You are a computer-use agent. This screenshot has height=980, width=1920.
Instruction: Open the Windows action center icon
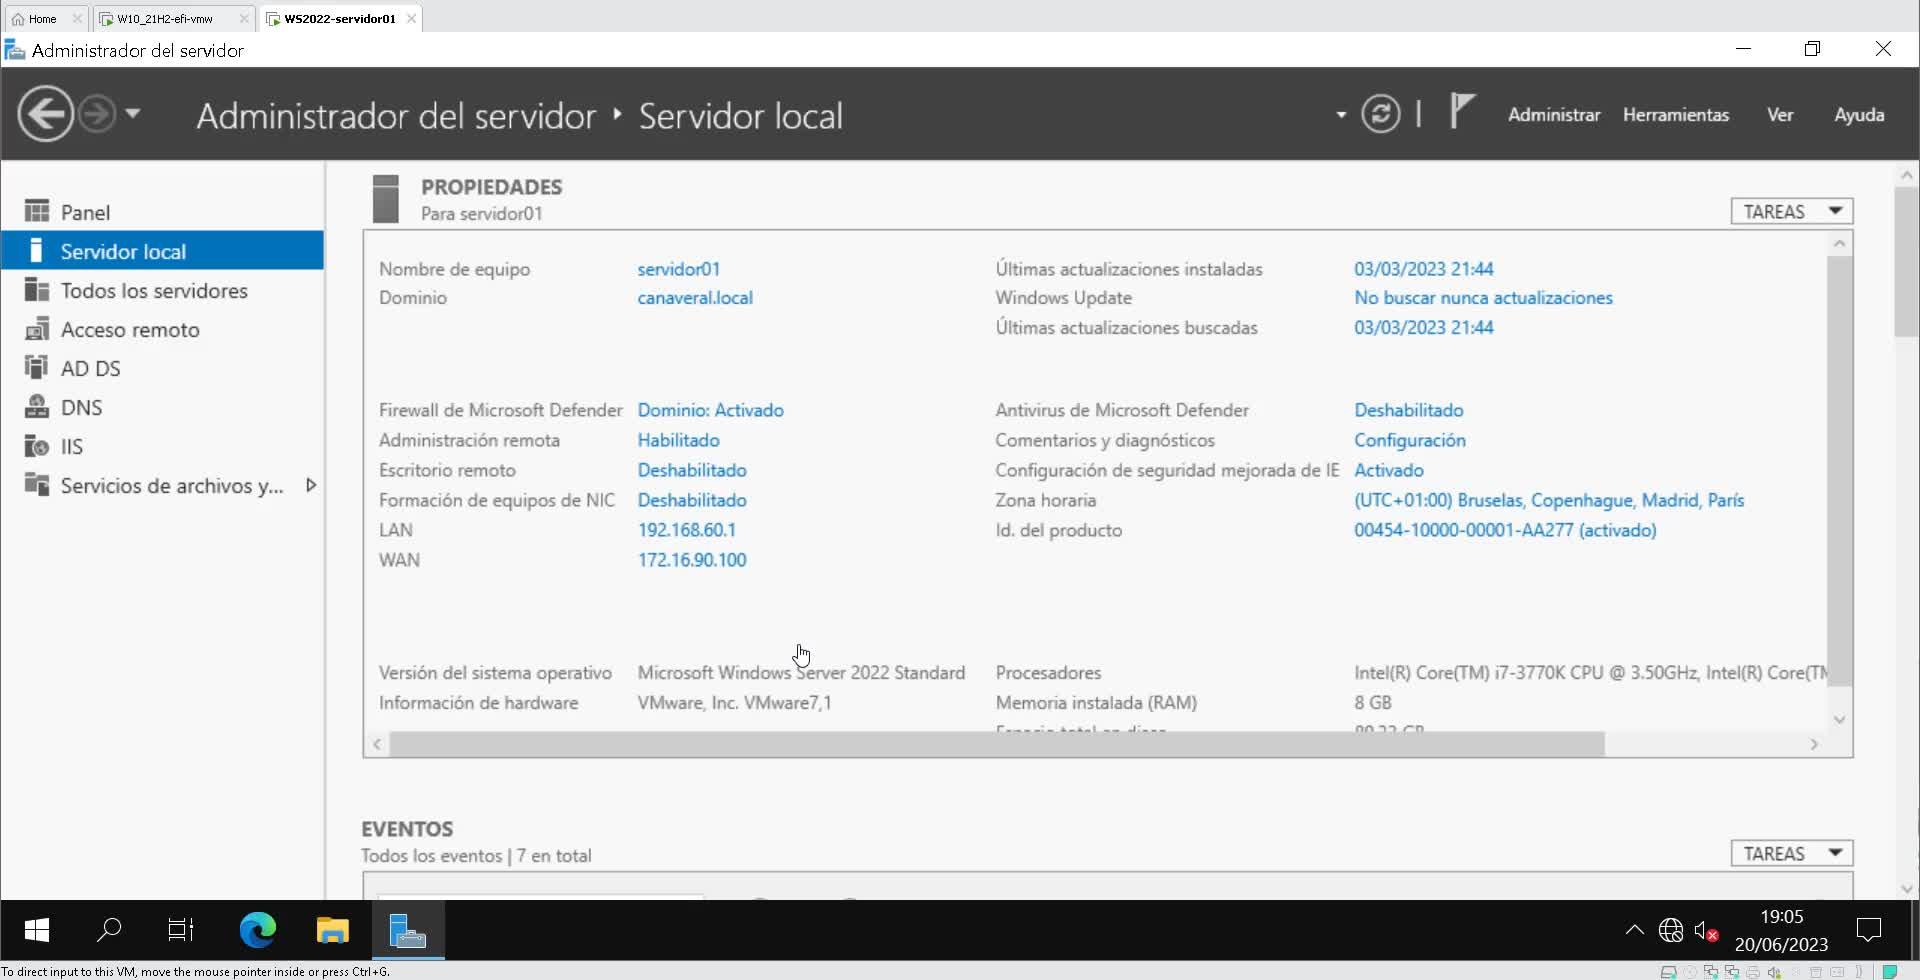pos(1868,931)
